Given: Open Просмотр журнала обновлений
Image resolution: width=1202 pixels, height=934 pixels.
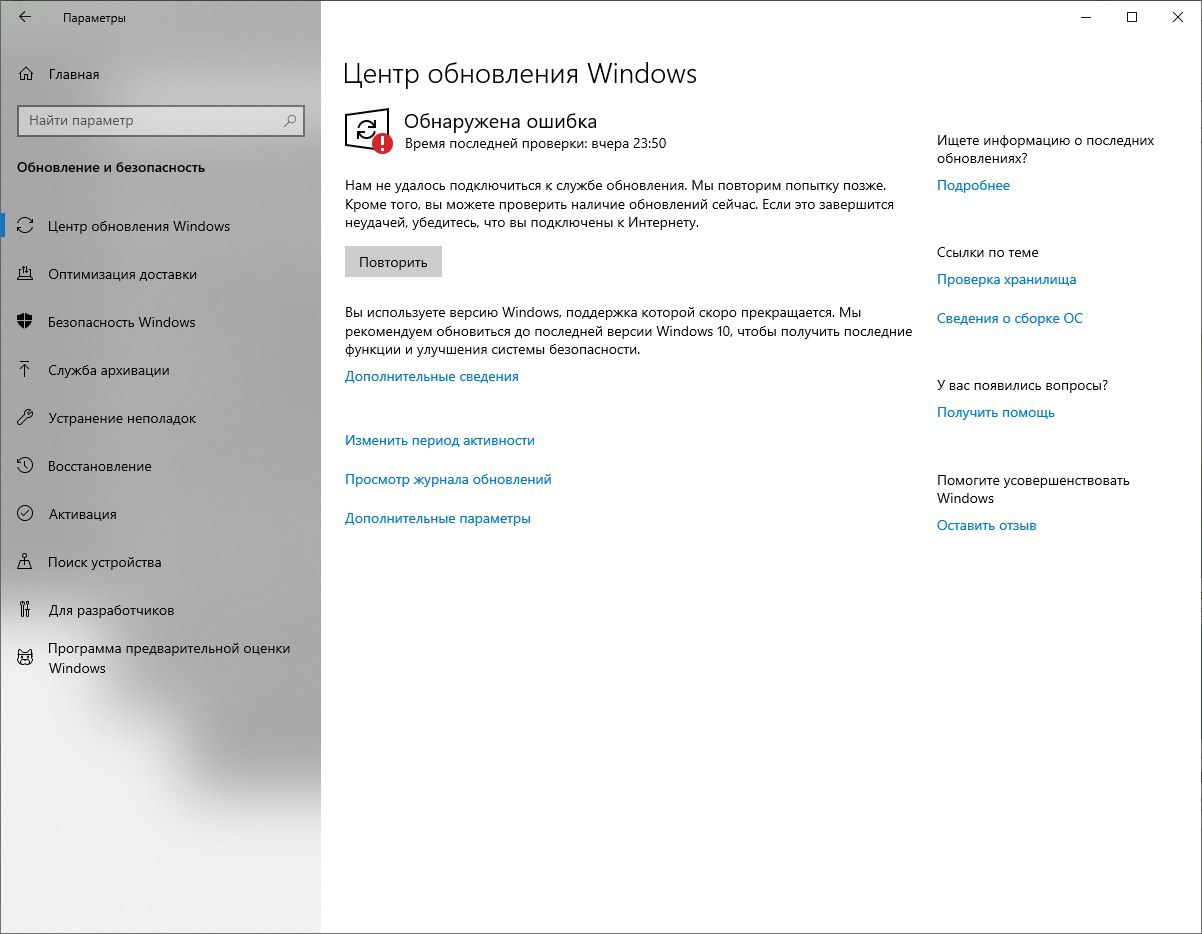Looking at the screenshot, I should point(448,480).
